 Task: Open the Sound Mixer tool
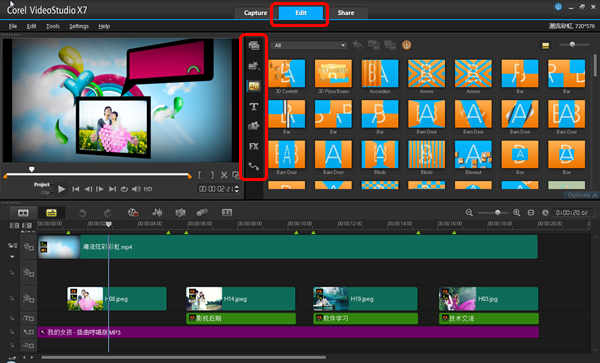(157, 213)
